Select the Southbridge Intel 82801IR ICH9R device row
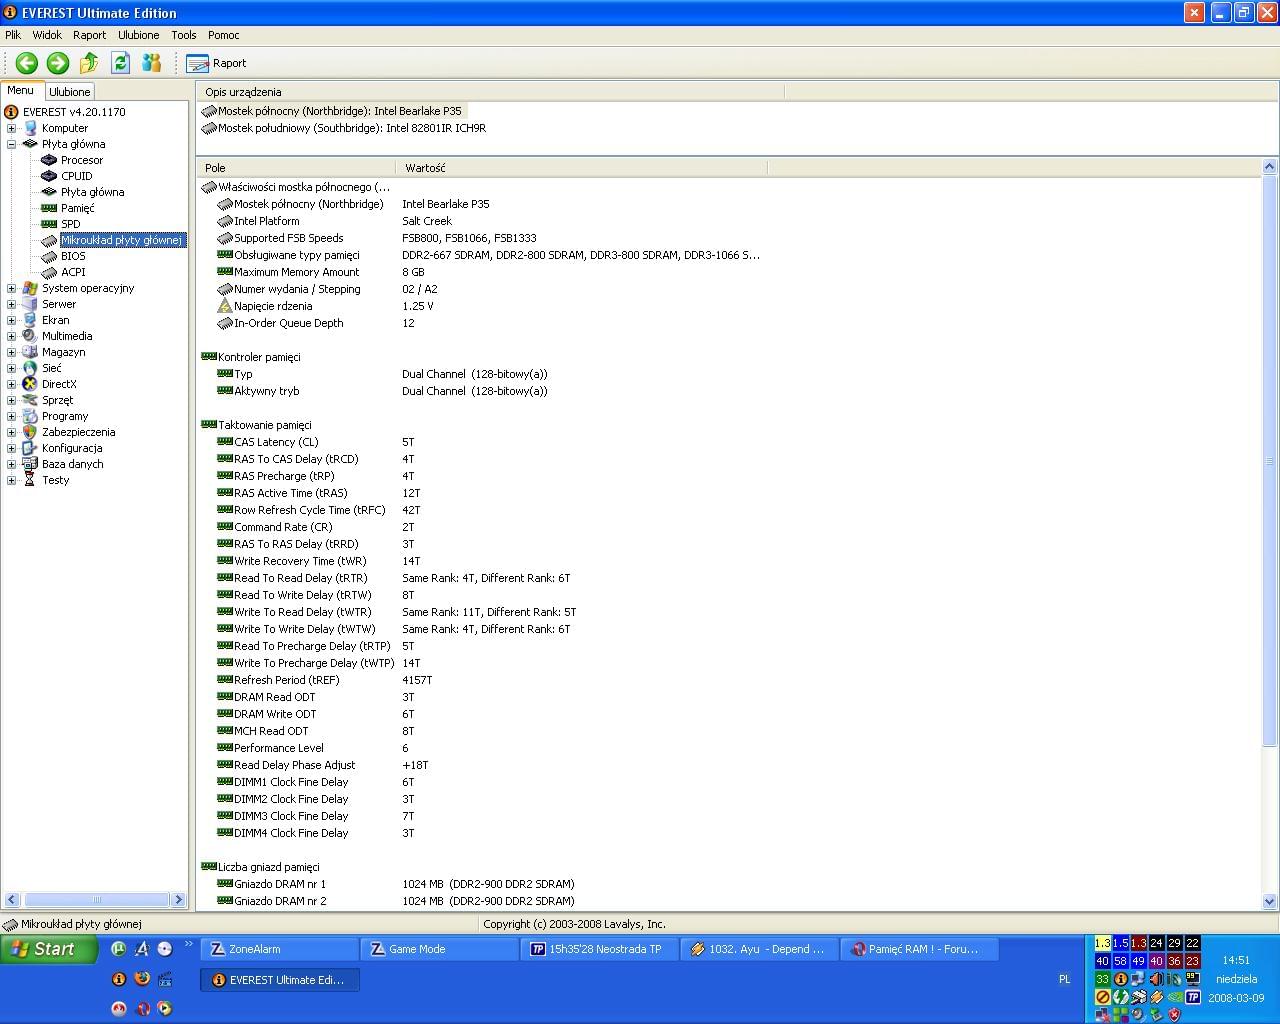The image size is (1280, 1024). click(344, 128)
